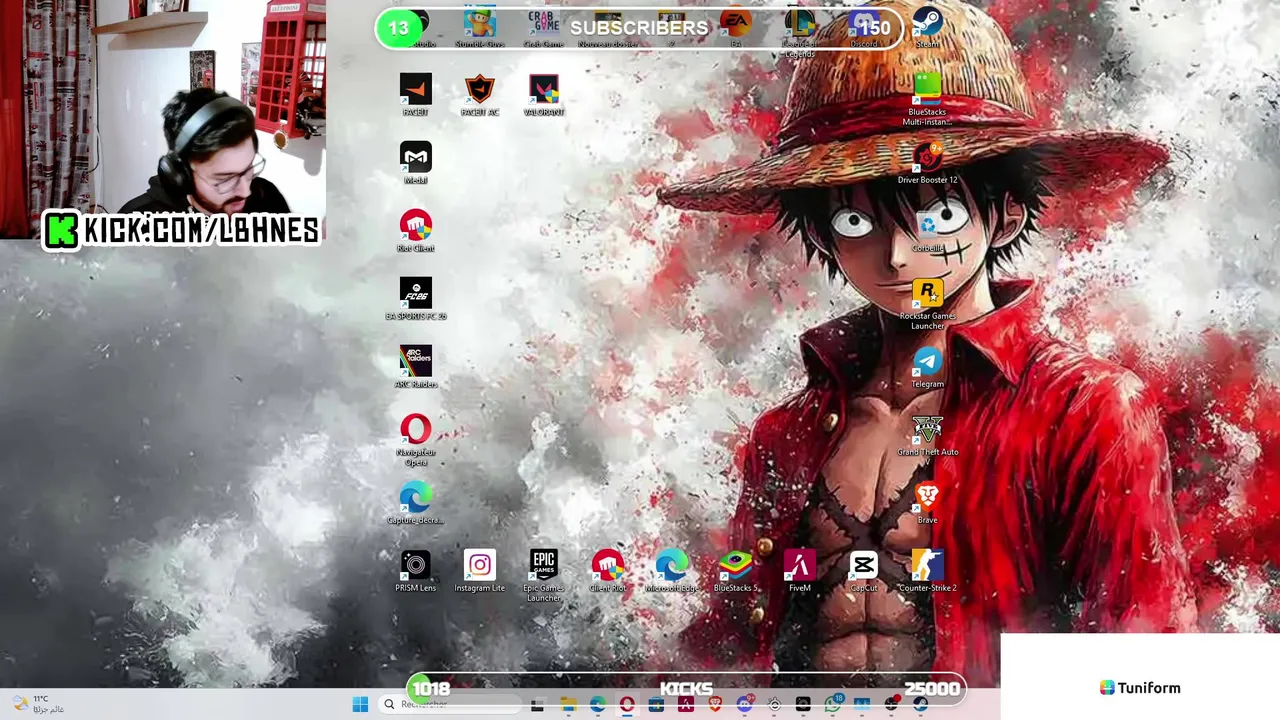The width and height of the screenshot is (1280, 720).
Task: Open the Steam desktop shortcut
Action: click(x=927, y=28)
